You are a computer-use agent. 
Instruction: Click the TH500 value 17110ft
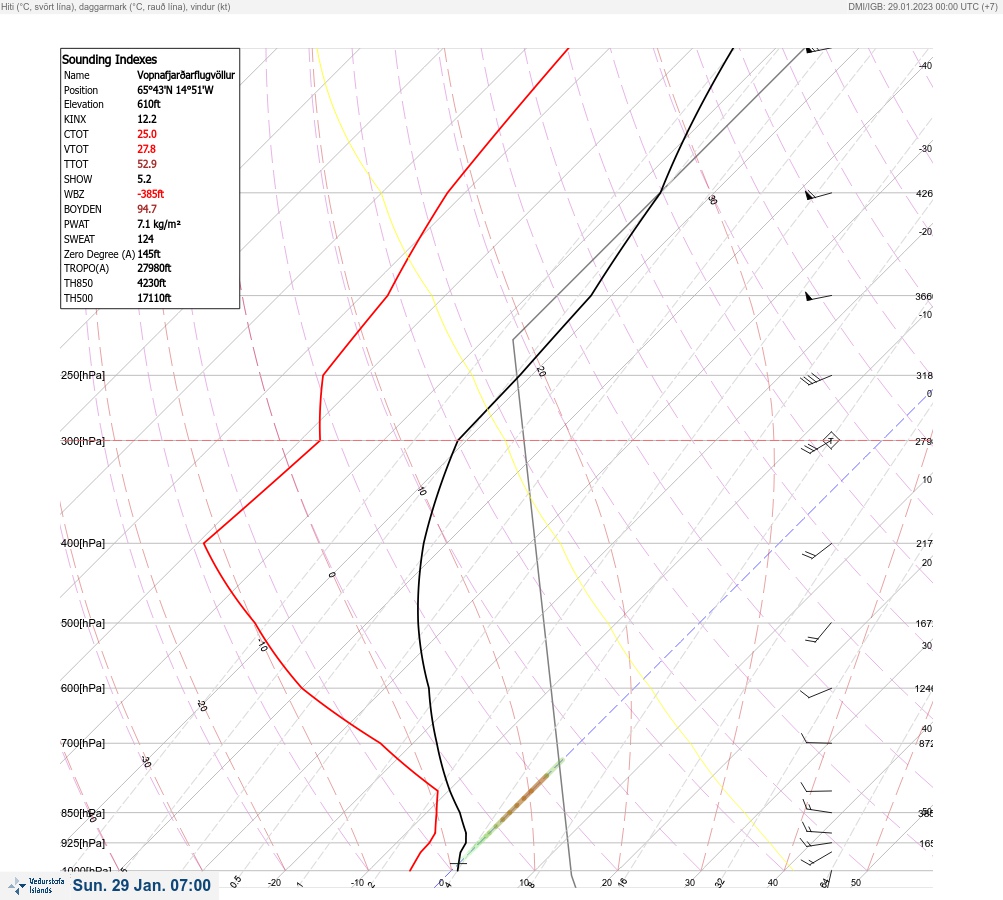click(154, 298)
